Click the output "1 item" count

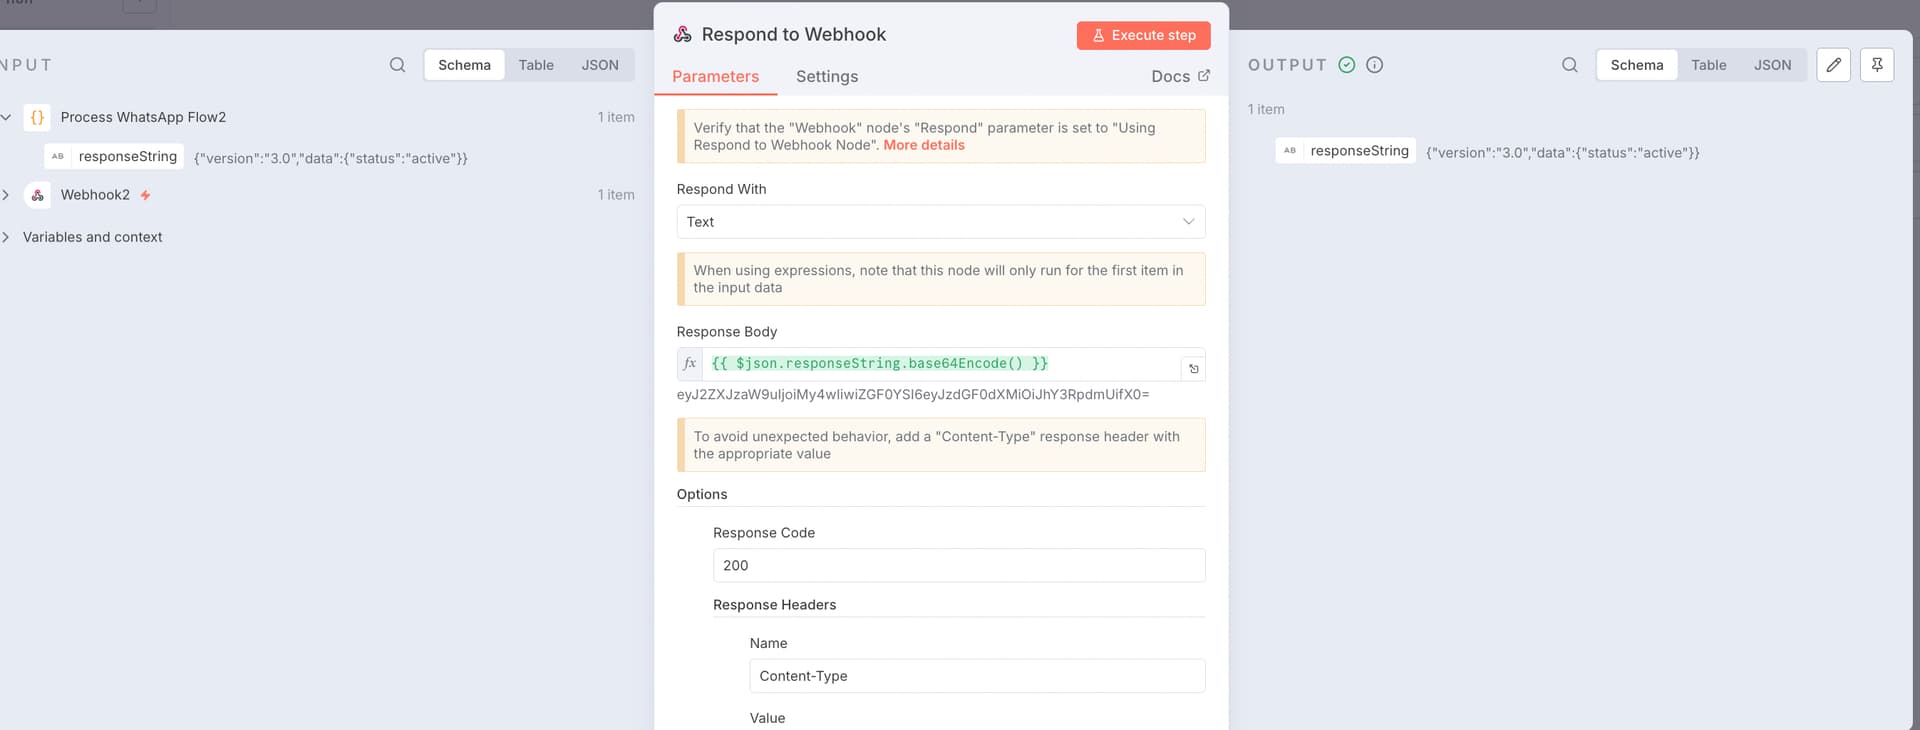(x=1266, y=109)
